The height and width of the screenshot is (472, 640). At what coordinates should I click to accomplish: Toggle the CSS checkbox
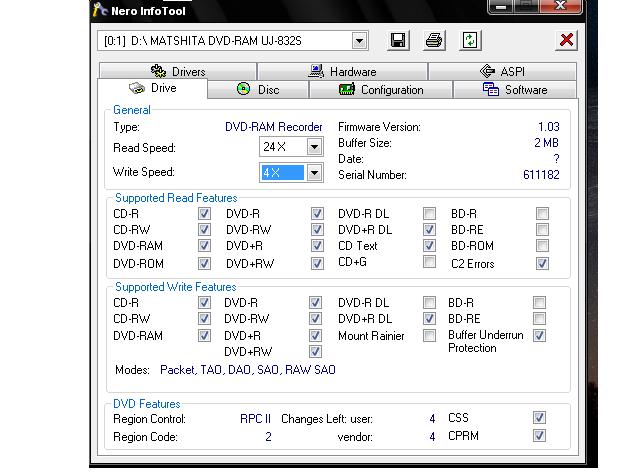[539, 418]
